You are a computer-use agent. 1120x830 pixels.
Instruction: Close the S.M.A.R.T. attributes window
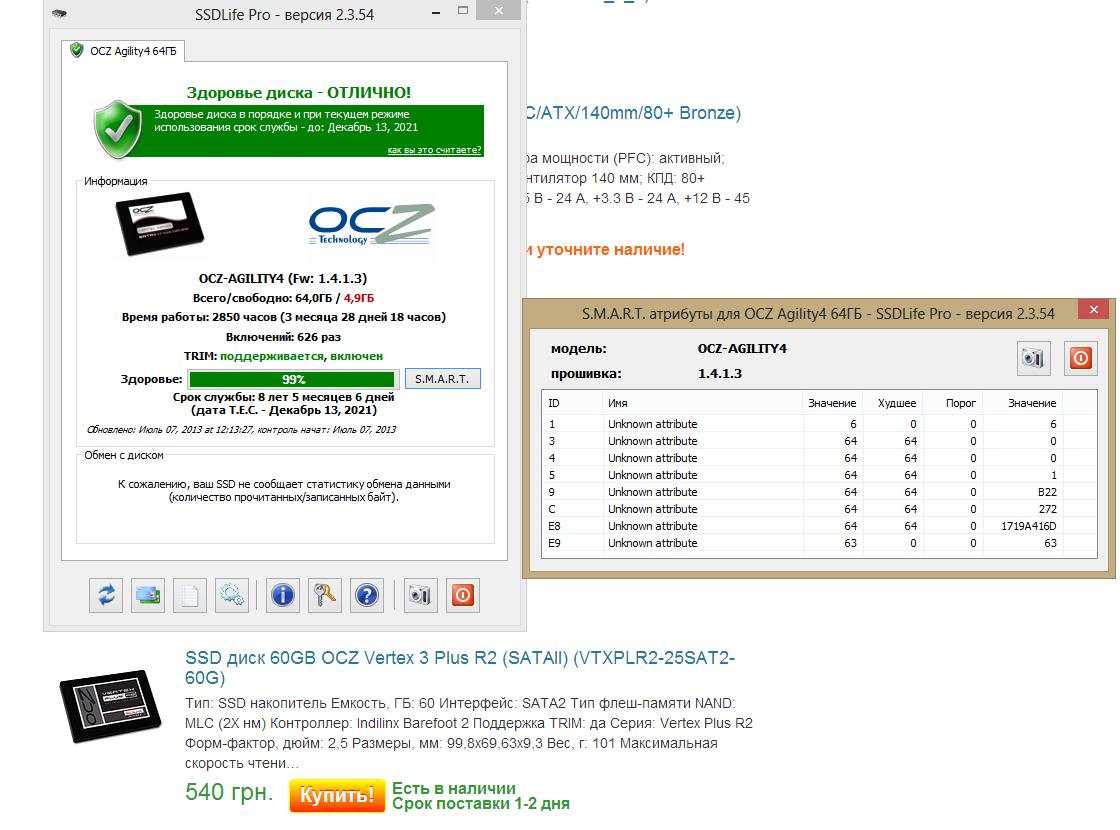(x=1094, y=309)
